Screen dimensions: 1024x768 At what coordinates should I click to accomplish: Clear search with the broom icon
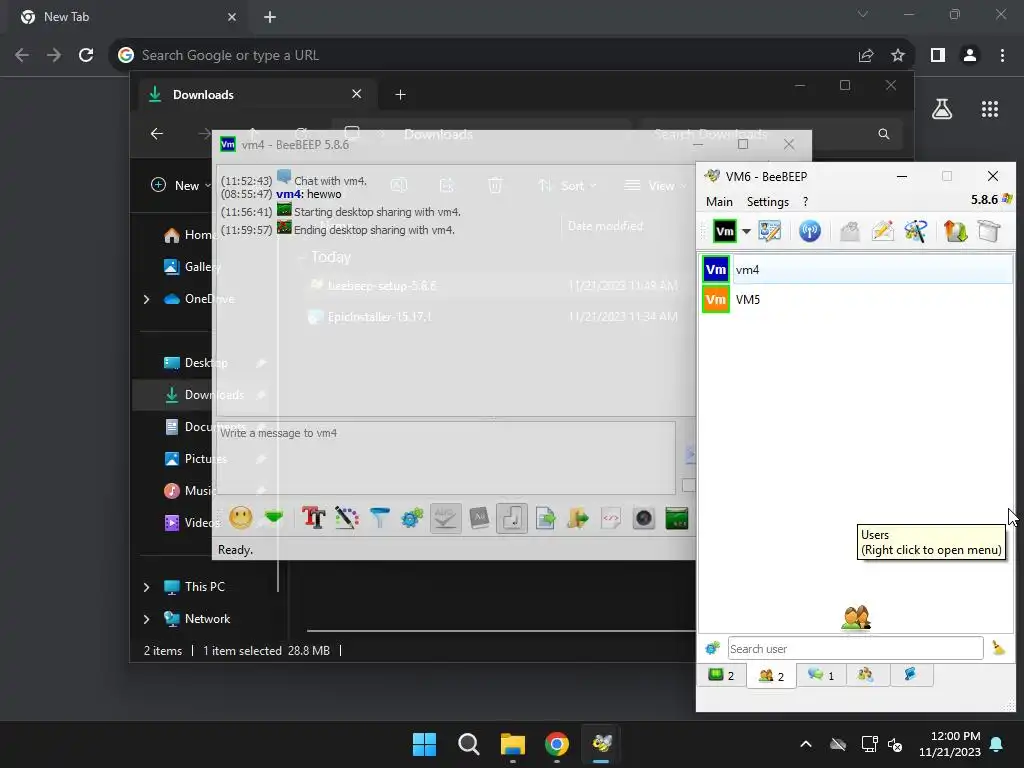(x=998, y=648)
